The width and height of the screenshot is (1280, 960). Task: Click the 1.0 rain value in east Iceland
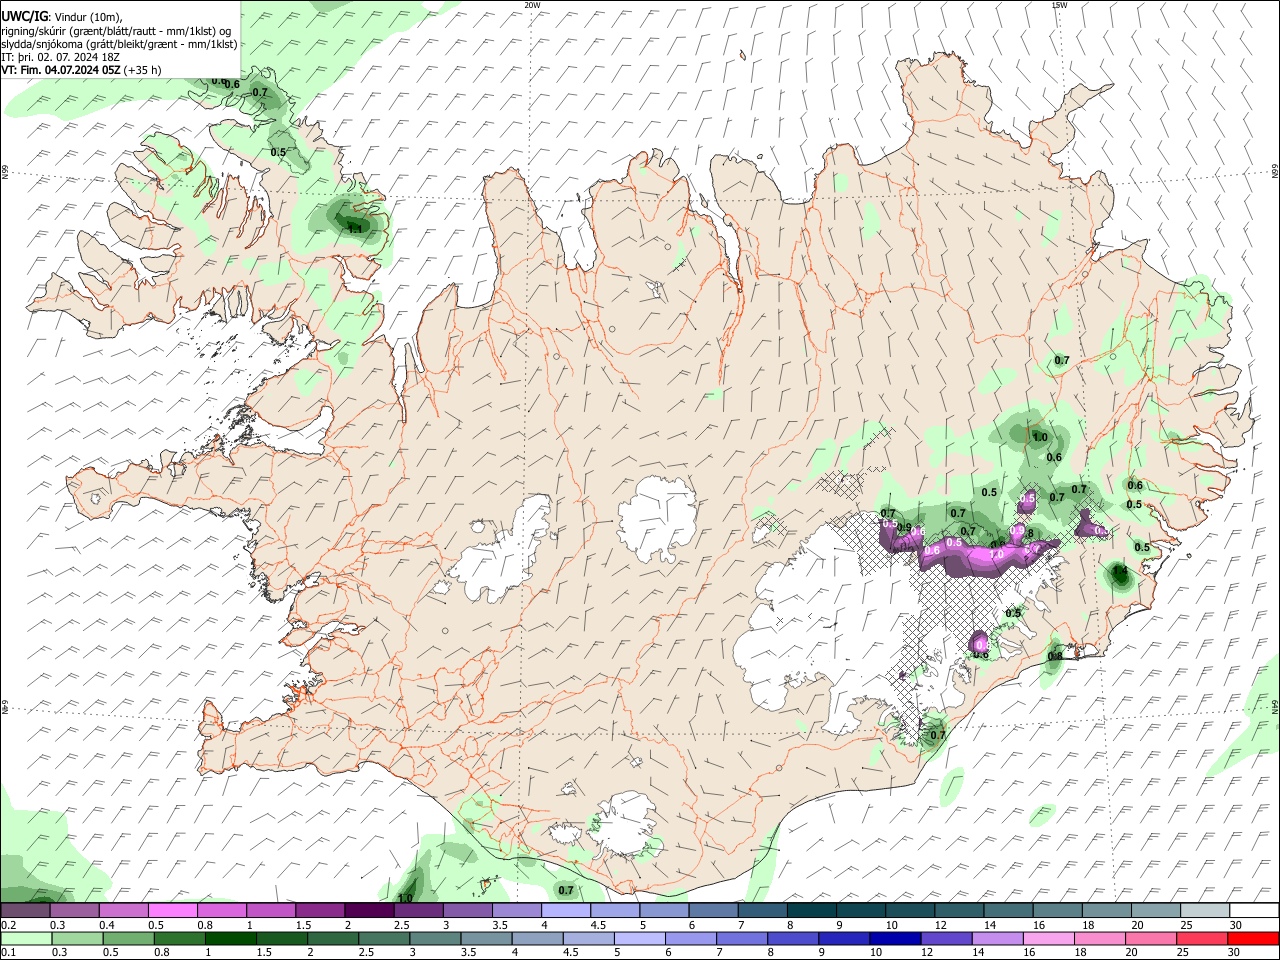point(1040,437)
